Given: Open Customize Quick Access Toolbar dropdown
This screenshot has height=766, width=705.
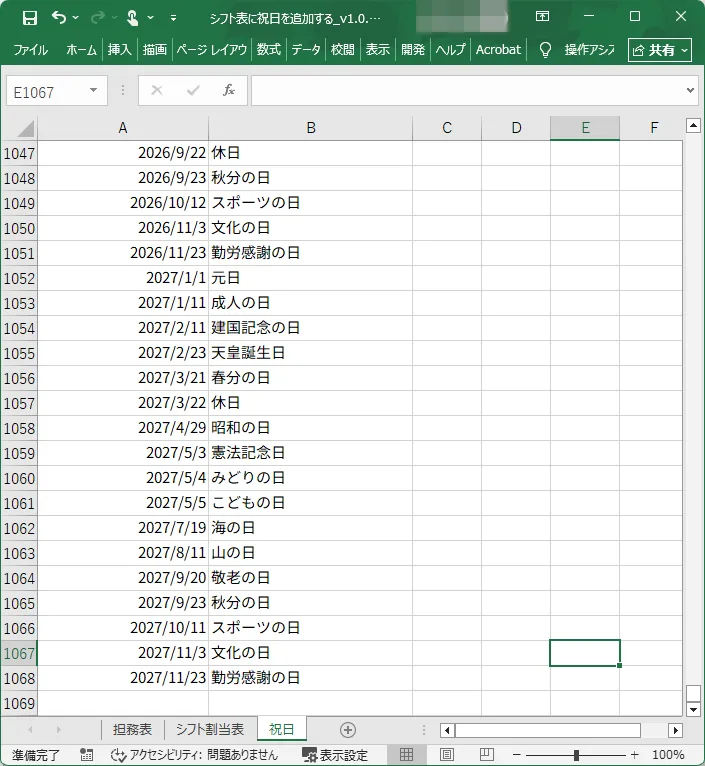Looking at the screenshot, I should [x=173, y=19].
